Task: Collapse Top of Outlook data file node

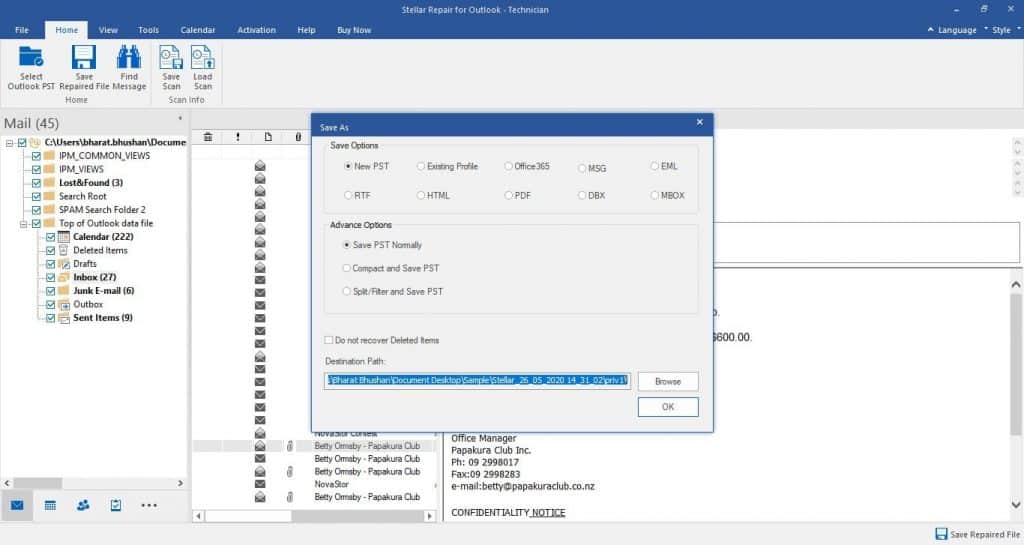Action: (x=24, y=224)
